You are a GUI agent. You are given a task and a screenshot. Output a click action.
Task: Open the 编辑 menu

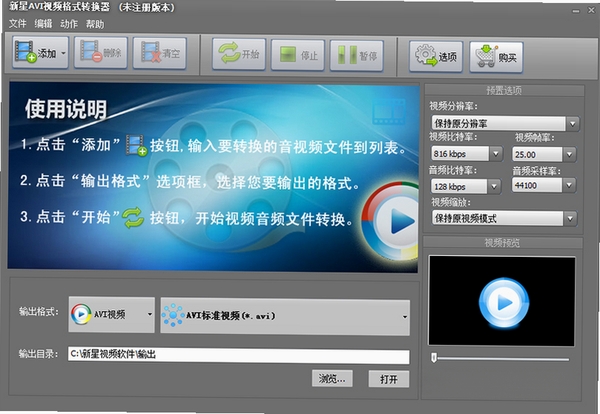point(43,24)
